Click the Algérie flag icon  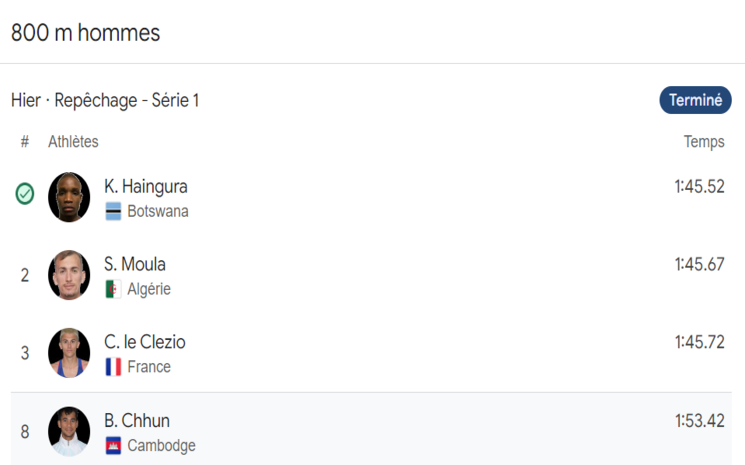(113, 290)
